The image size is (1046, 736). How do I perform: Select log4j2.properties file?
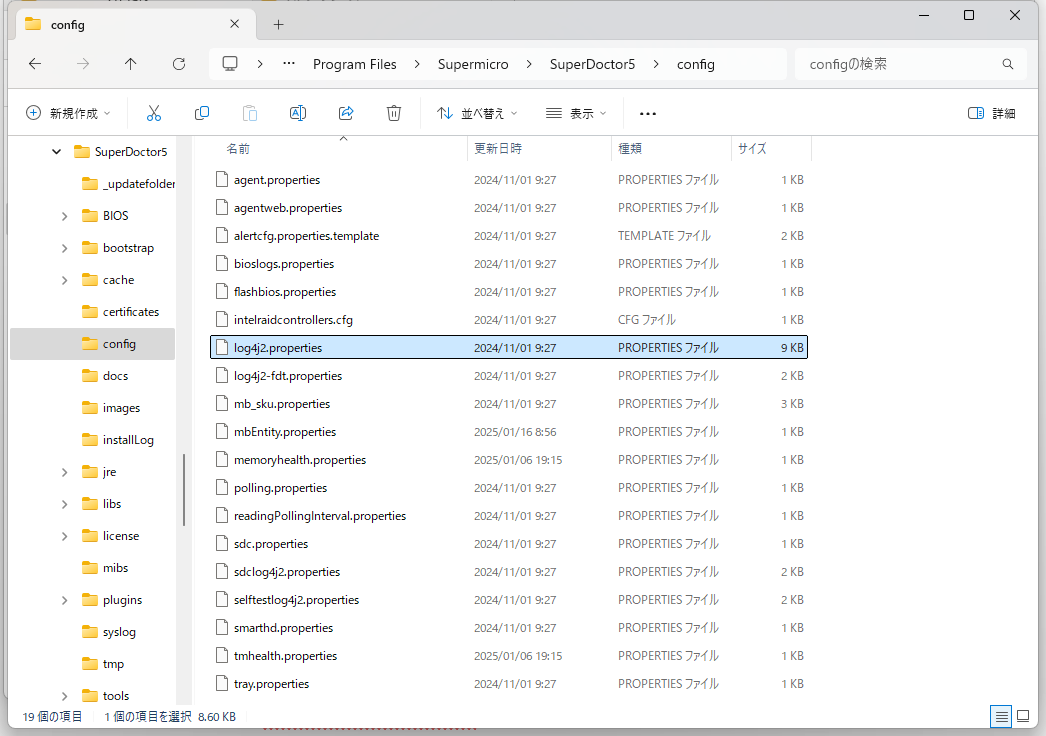coord(509,348)
